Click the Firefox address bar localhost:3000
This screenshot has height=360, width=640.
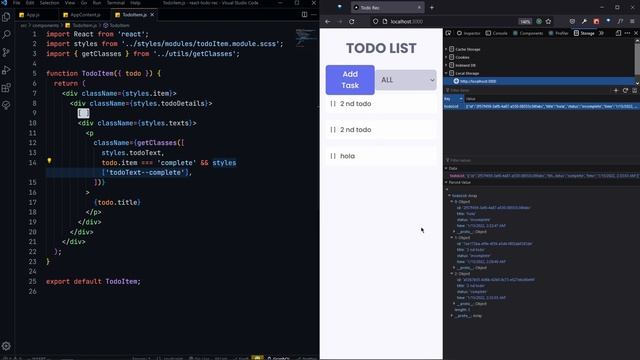[x=407, y=22]
